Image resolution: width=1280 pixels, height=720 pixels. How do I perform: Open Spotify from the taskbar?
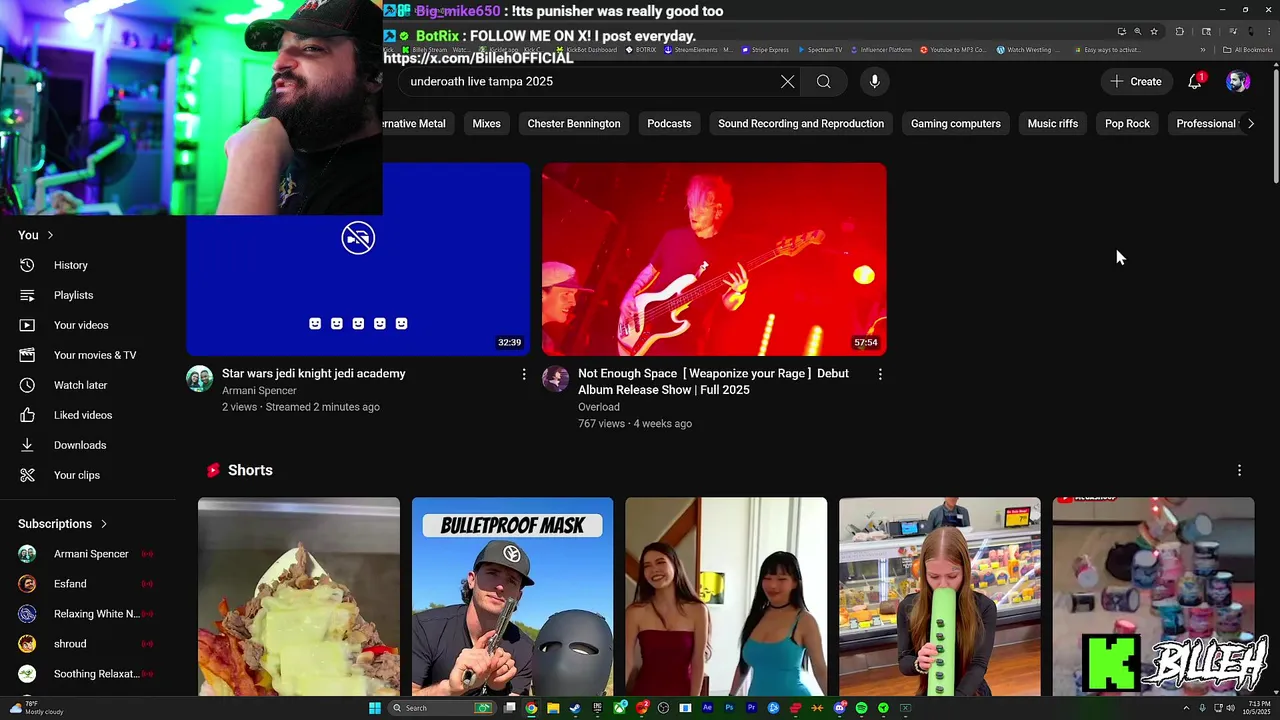click(861, 708)
